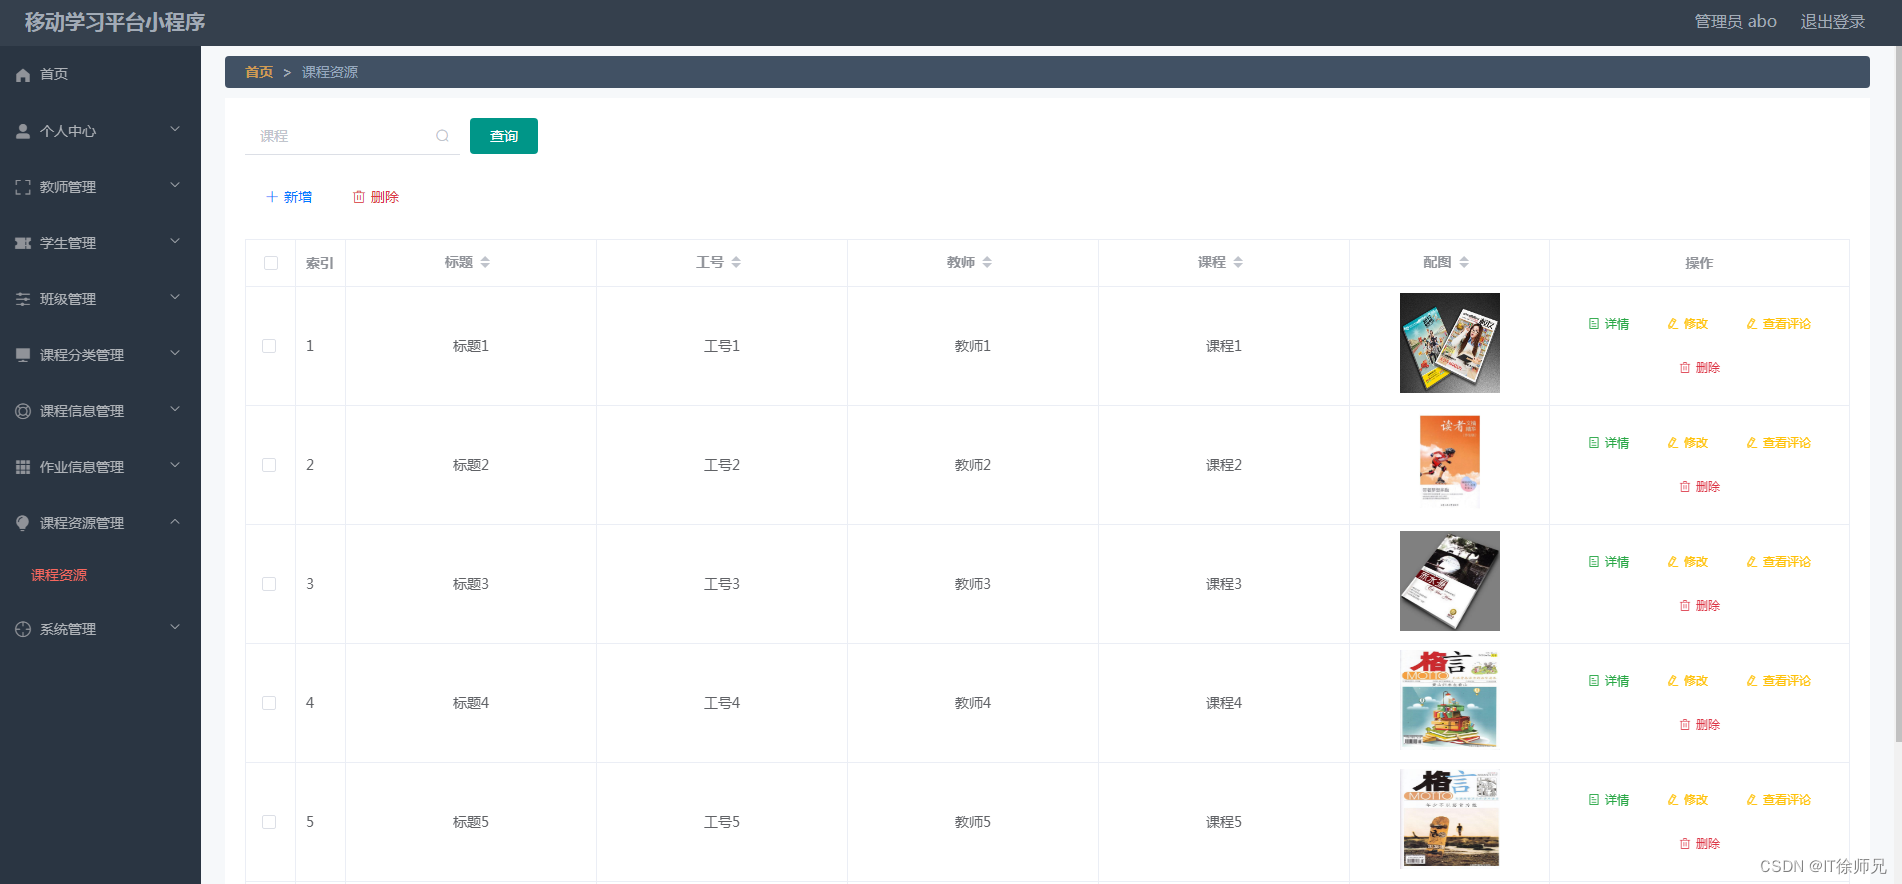
Task: Expand 课程分类管理 chevron
Action: click(175, 353)
